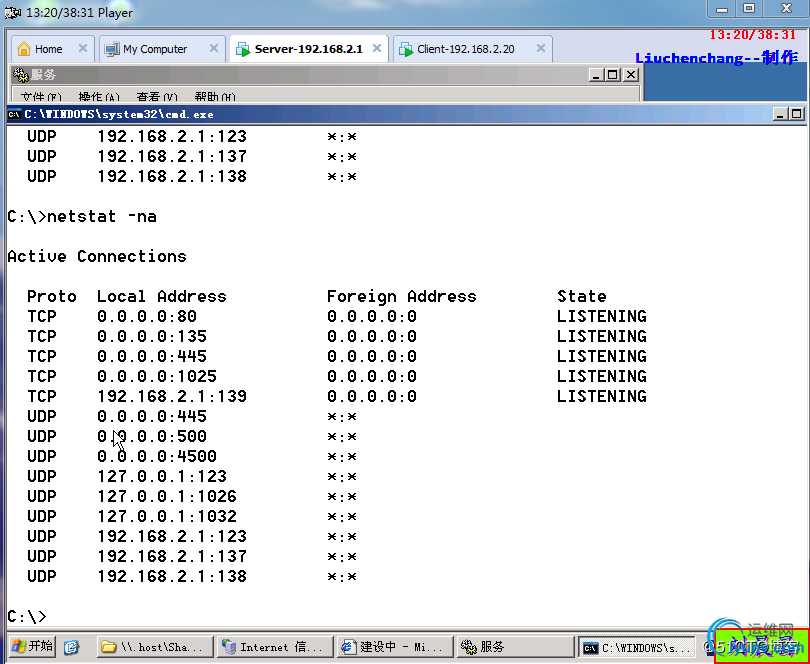Close the Client-192.168.2.20 tab

(x=541, y=49)
